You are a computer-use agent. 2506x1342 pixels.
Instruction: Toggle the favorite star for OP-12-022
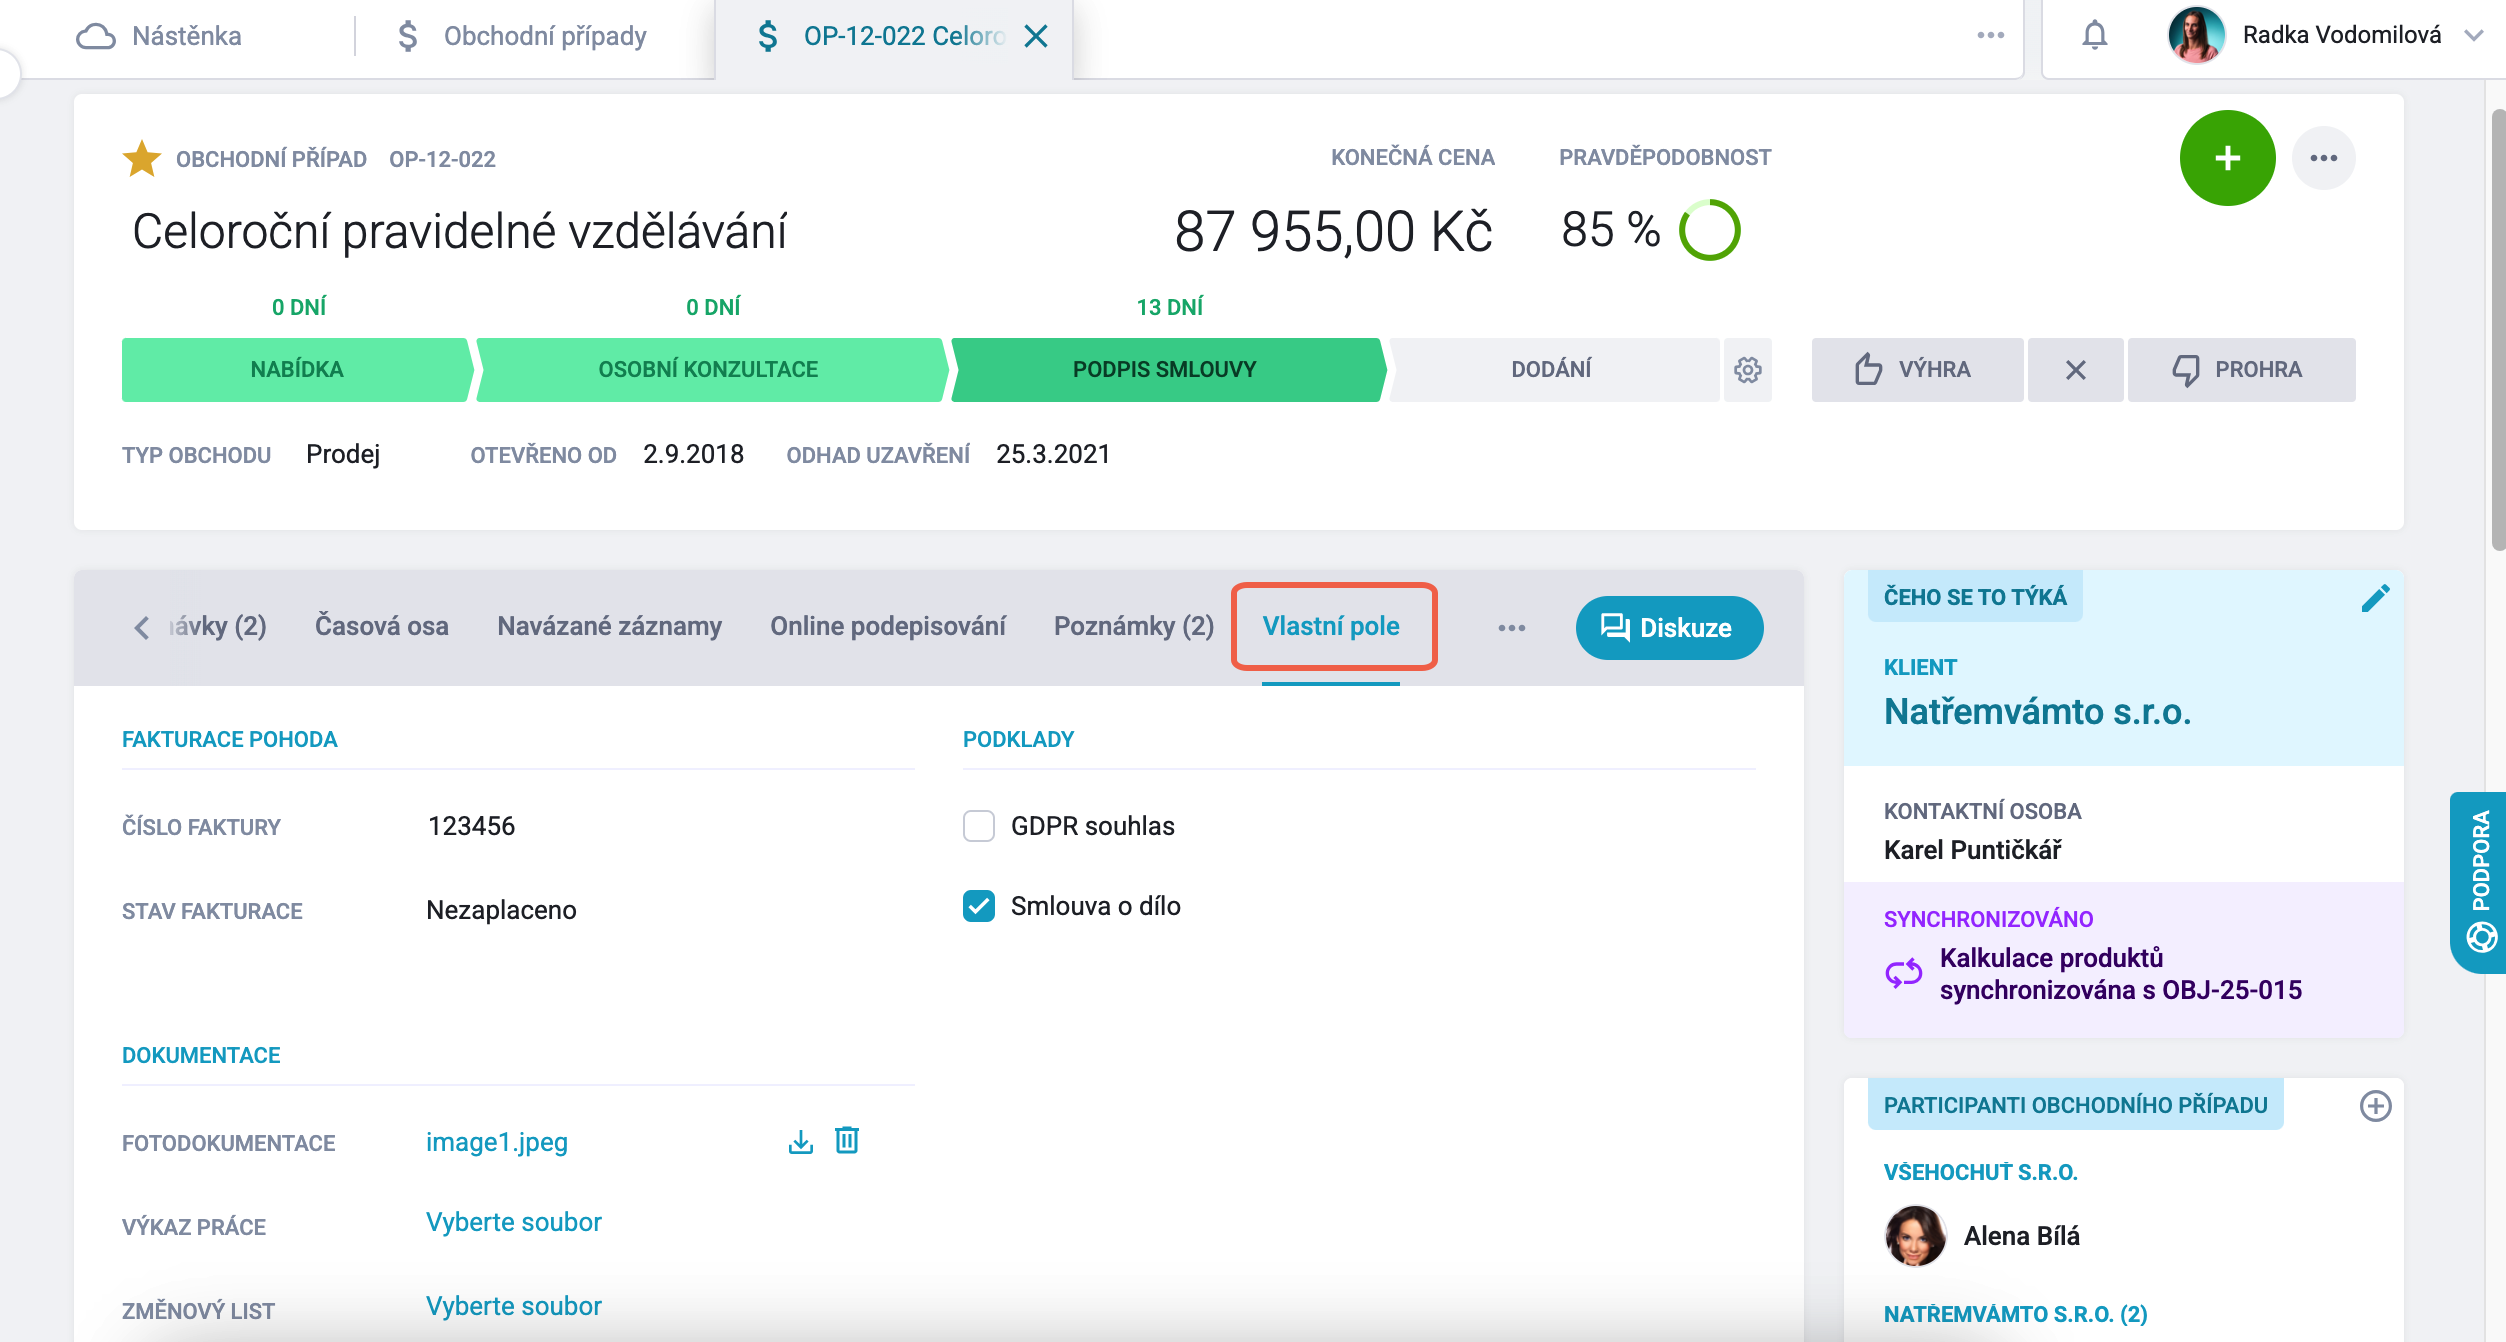tap(141, 158)
